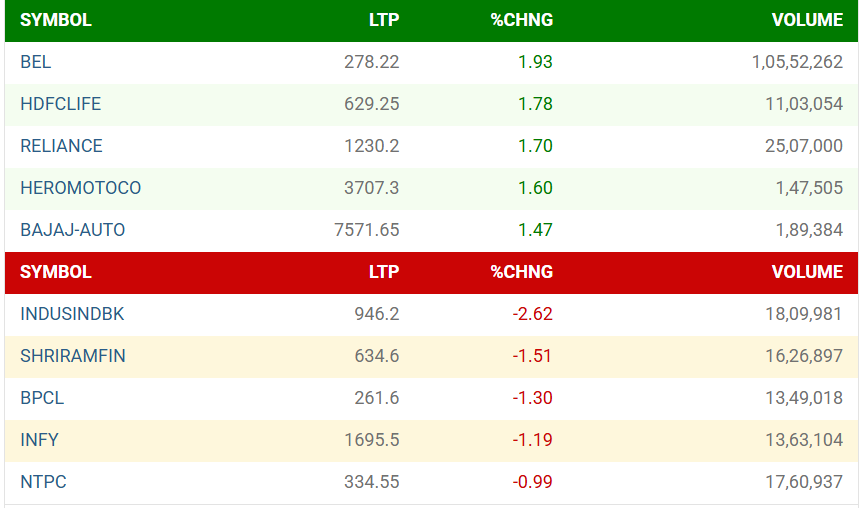Screen dimensions: 862x508
Task: Click the INFY symbol
Action: point(39,440)
